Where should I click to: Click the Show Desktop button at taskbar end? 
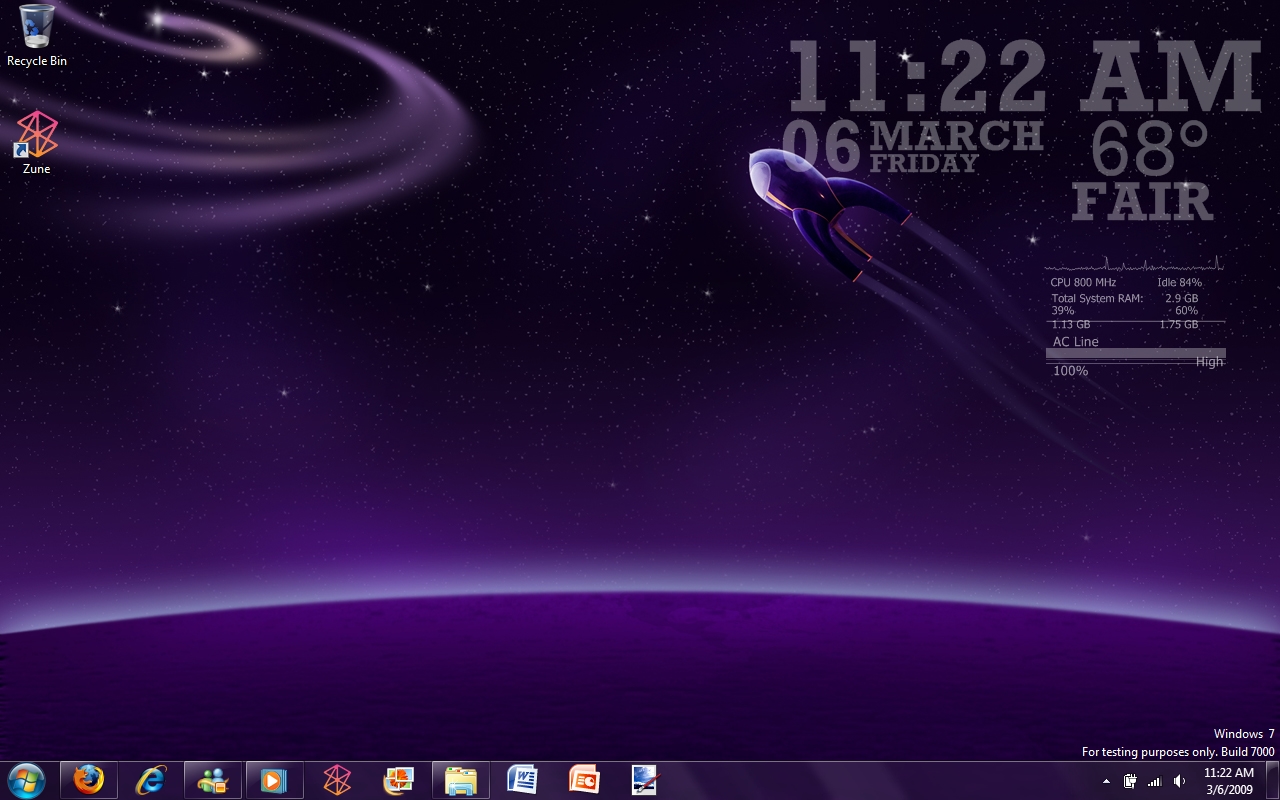pos(1272,780)
